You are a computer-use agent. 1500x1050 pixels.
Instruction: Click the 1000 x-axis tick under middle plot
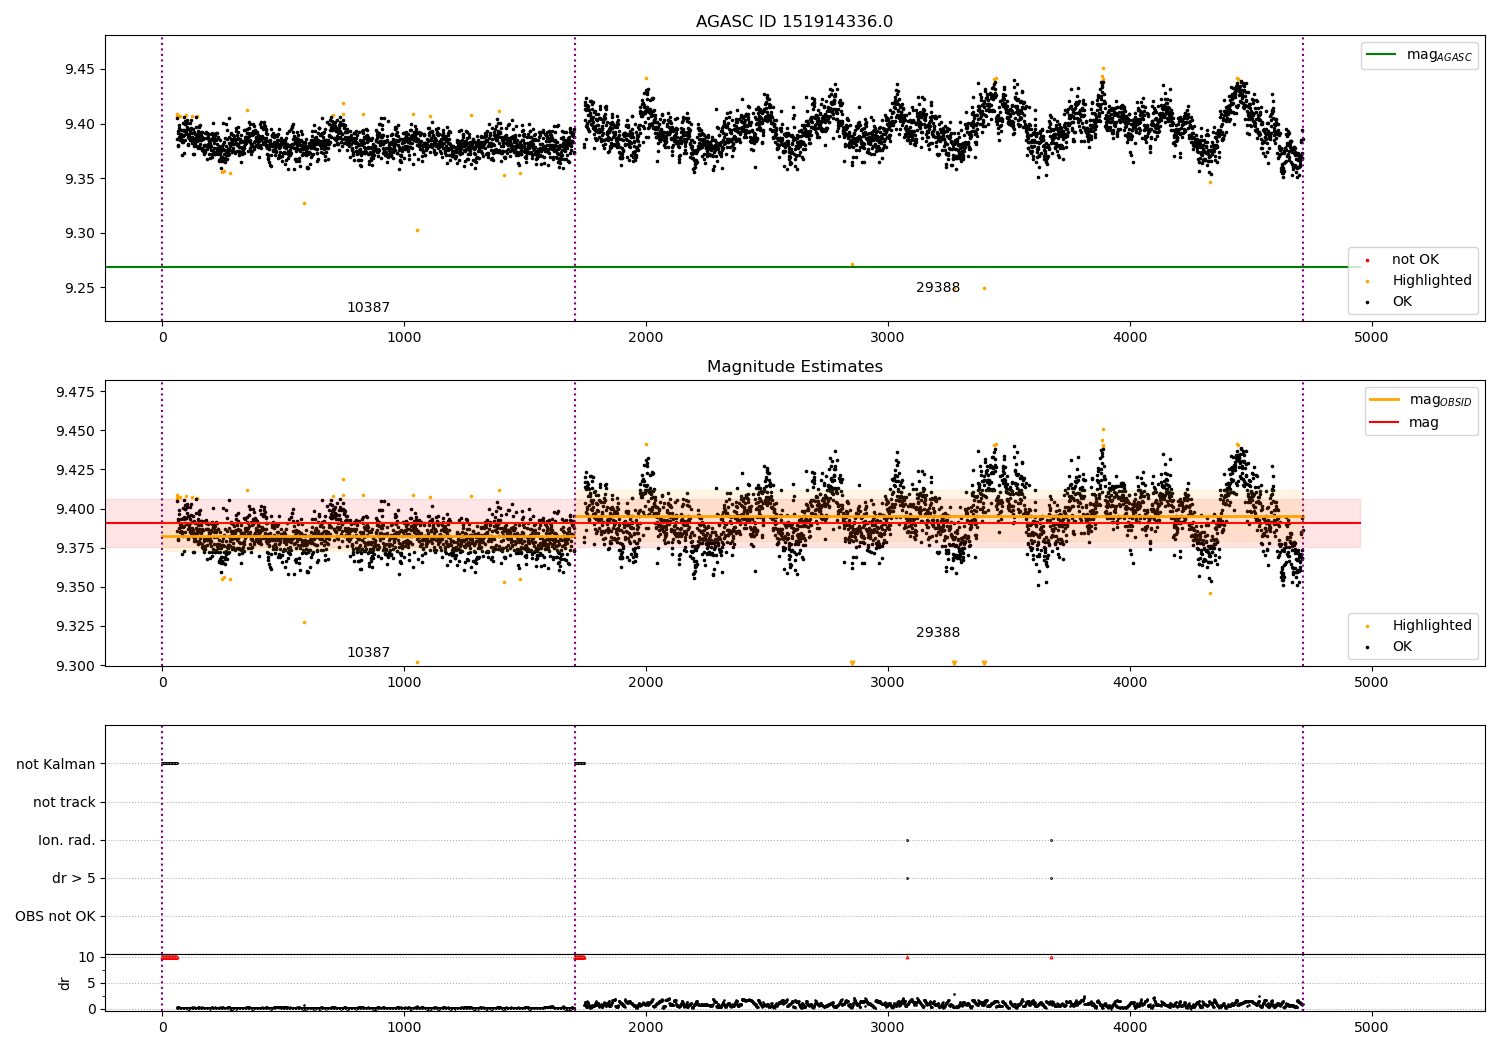(x=404, y=682)
